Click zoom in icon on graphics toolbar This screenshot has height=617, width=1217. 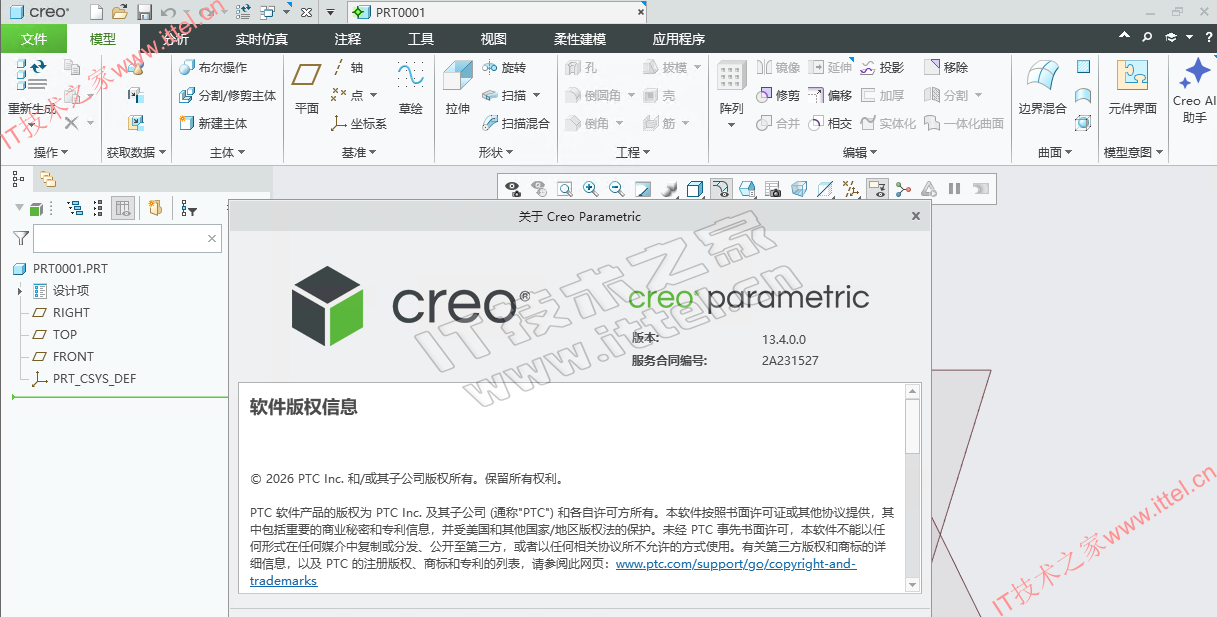click(590, 188)
